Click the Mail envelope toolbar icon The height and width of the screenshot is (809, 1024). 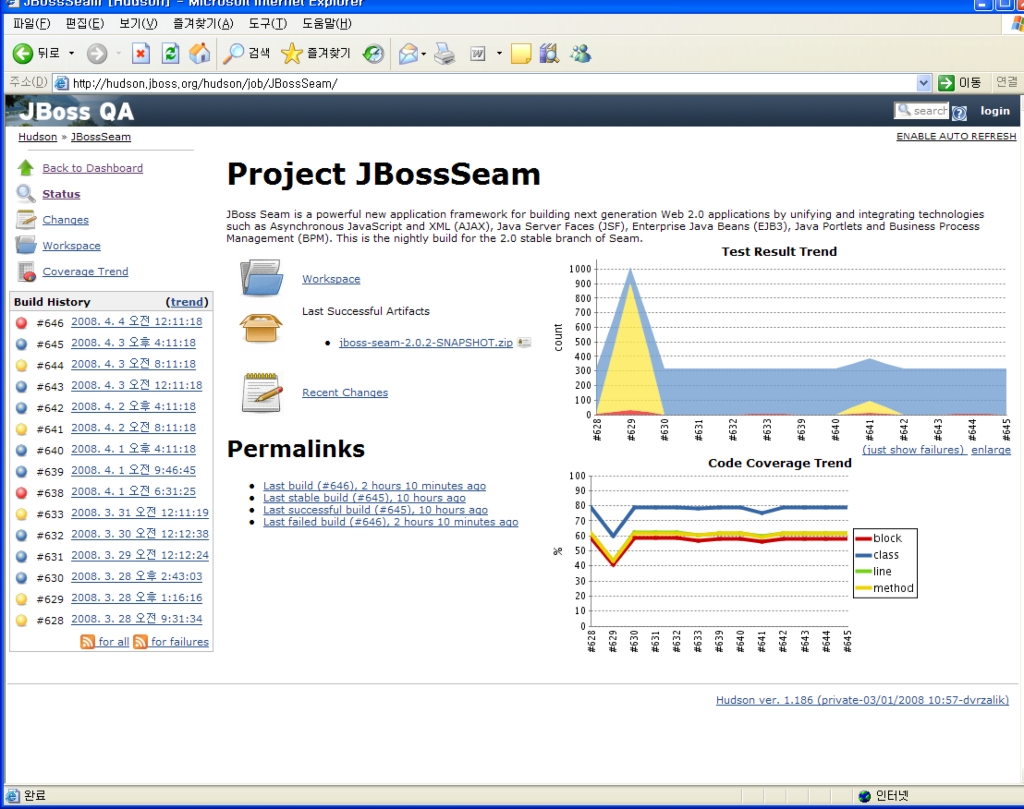(x=408, y=54)
